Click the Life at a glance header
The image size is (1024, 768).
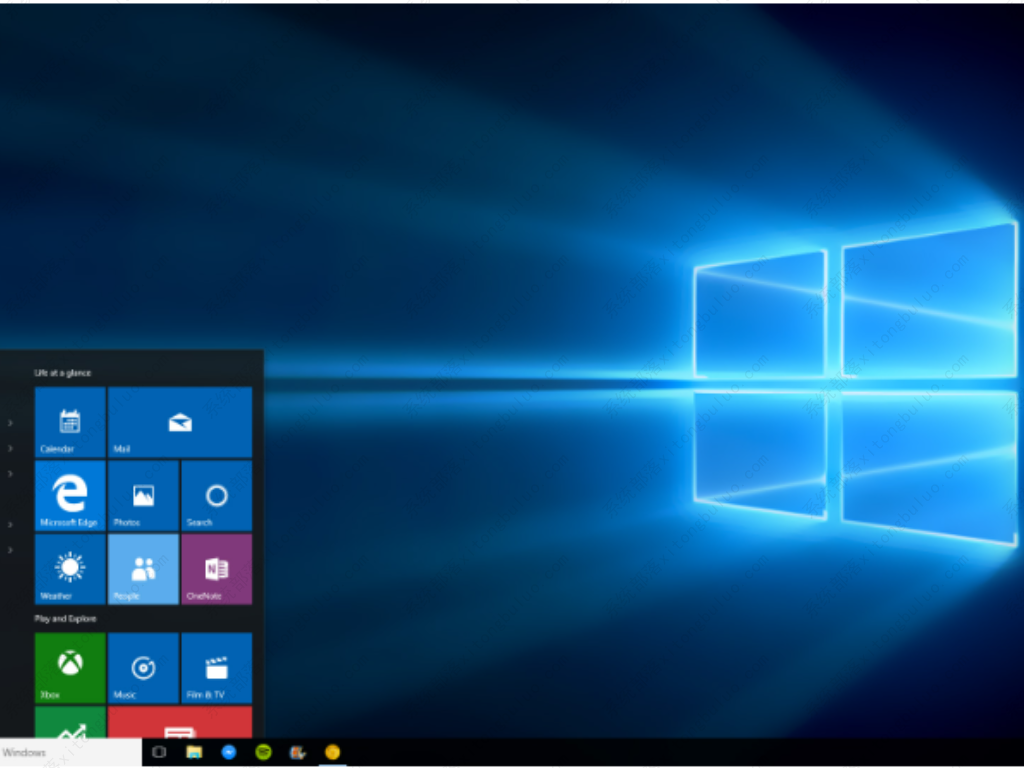(x=60, y=372)
